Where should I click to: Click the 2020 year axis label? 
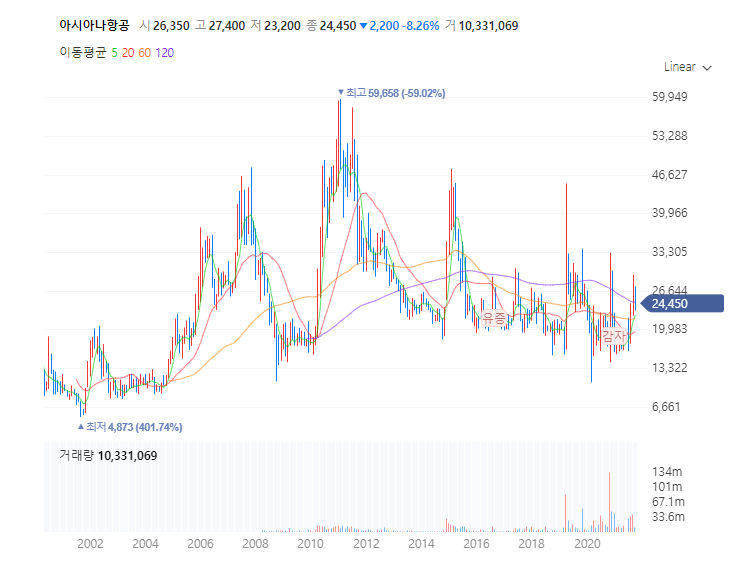pyautogui.click(x=587, y=544)
